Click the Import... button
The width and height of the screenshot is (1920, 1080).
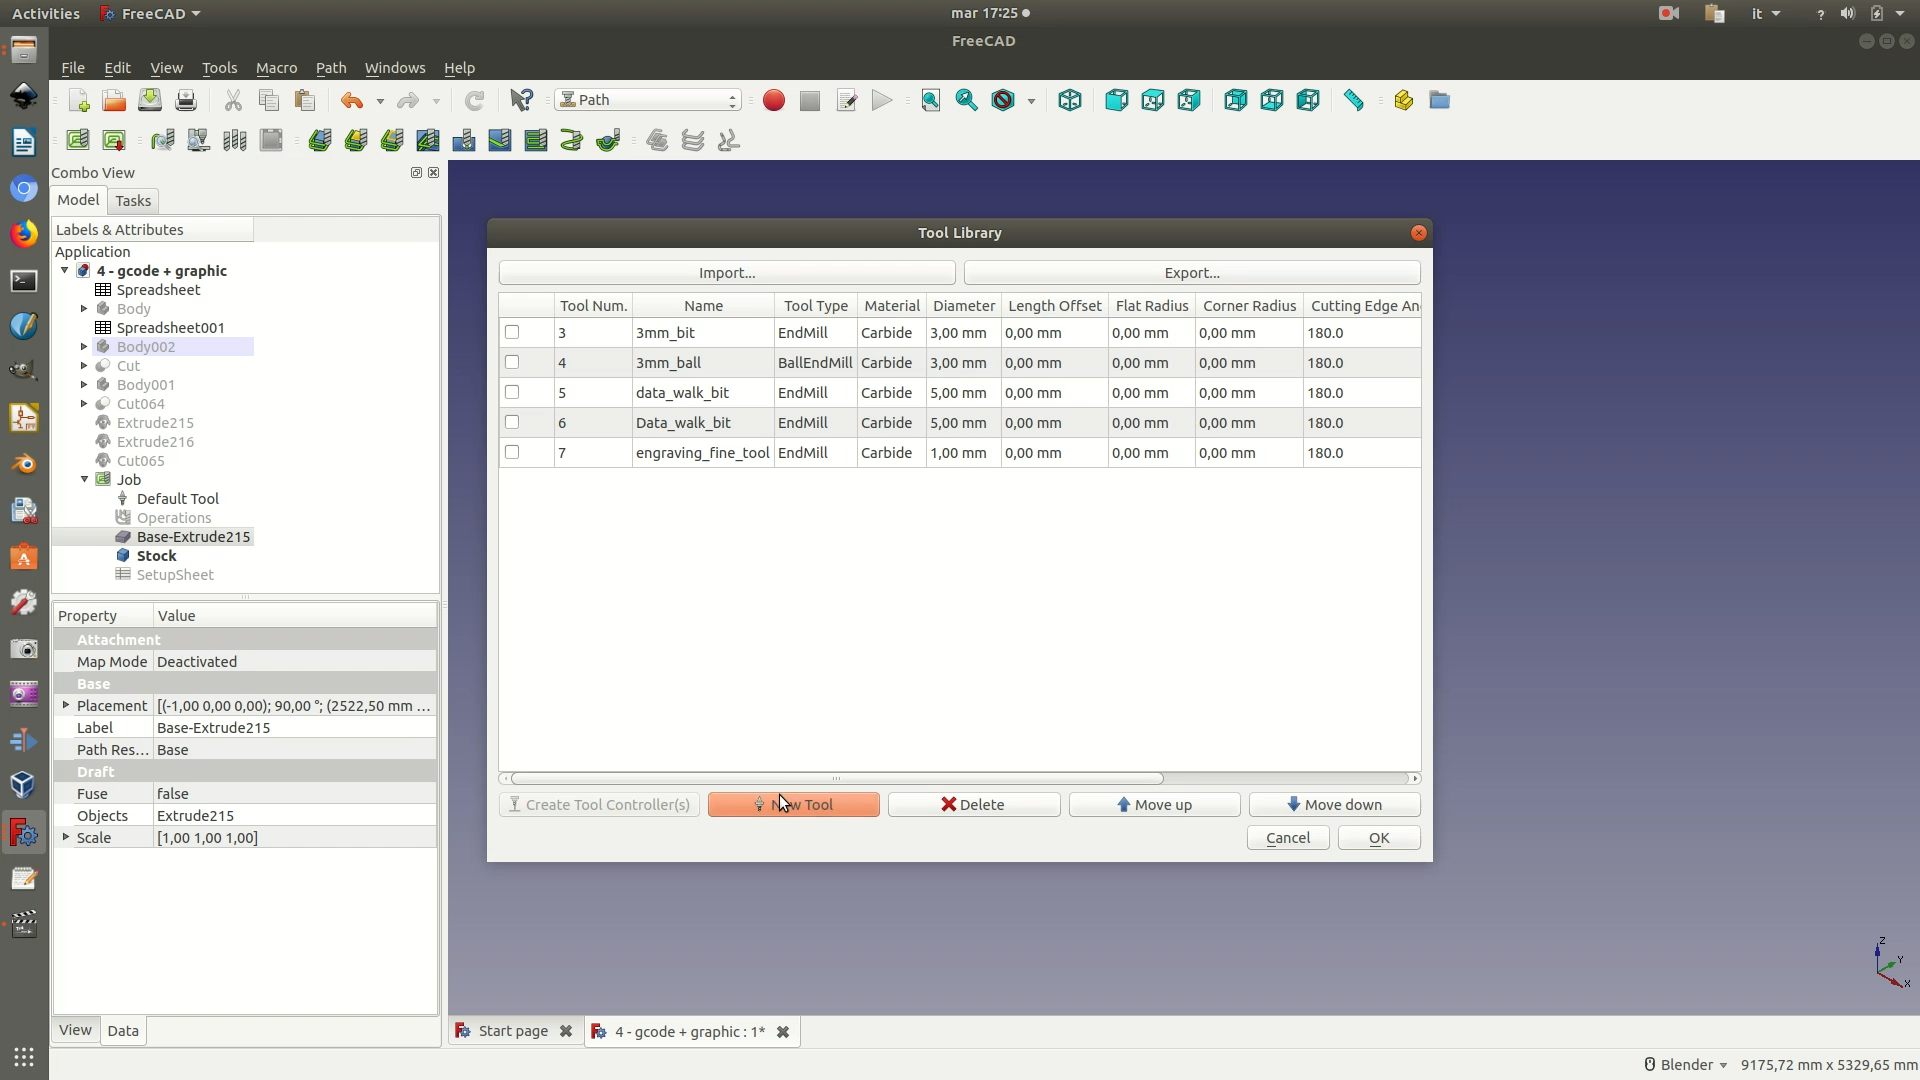[727, 273]
